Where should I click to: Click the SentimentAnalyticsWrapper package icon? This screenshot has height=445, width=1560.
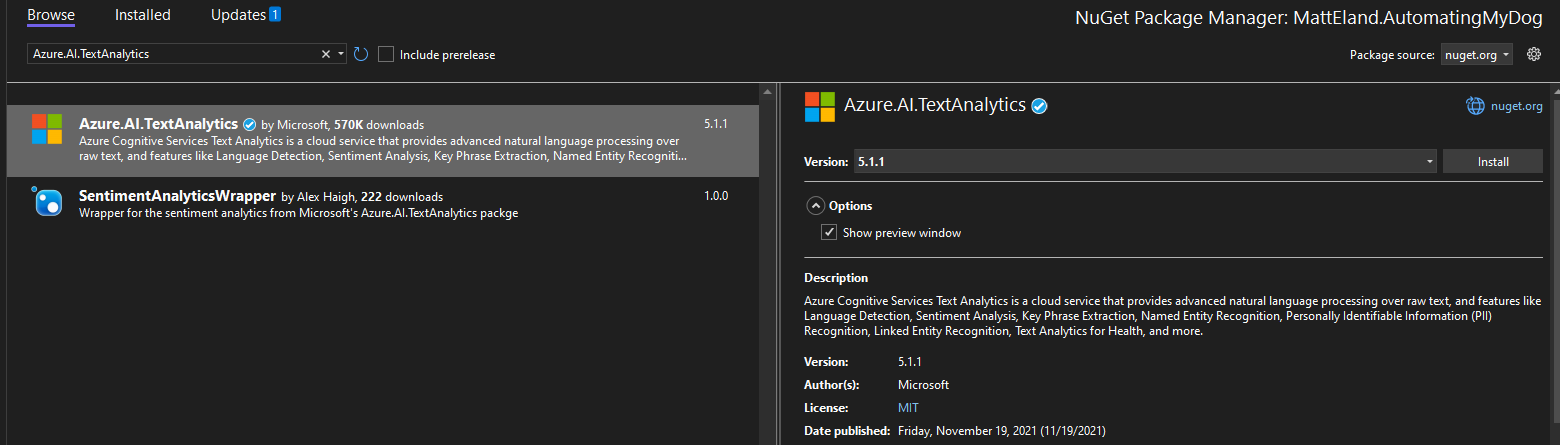(x=47, y=201)
